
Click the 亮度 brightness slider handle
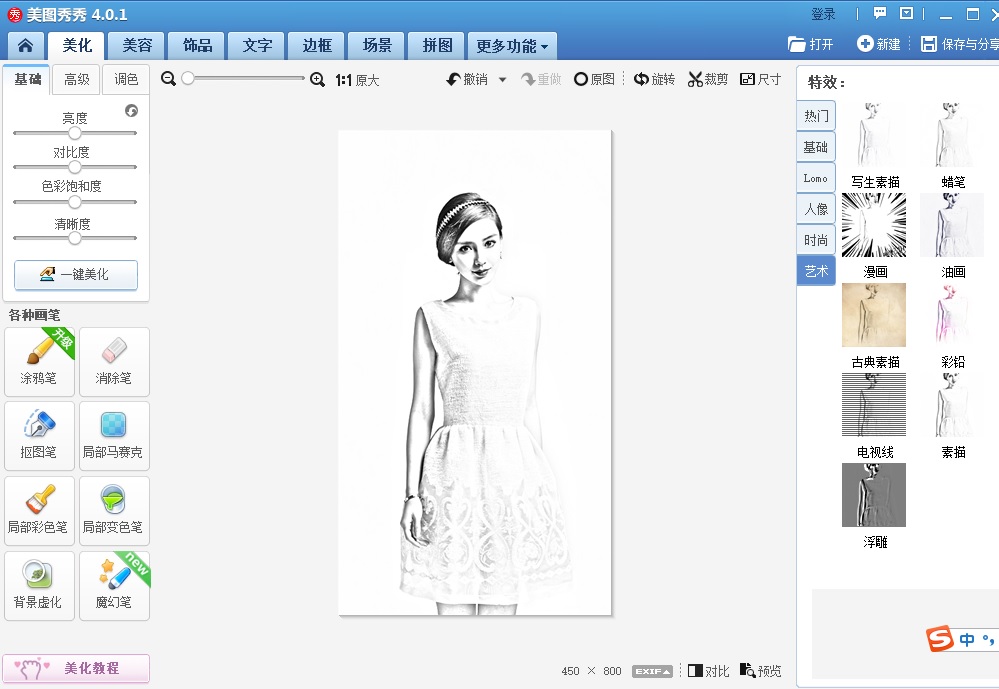(75, 133)
